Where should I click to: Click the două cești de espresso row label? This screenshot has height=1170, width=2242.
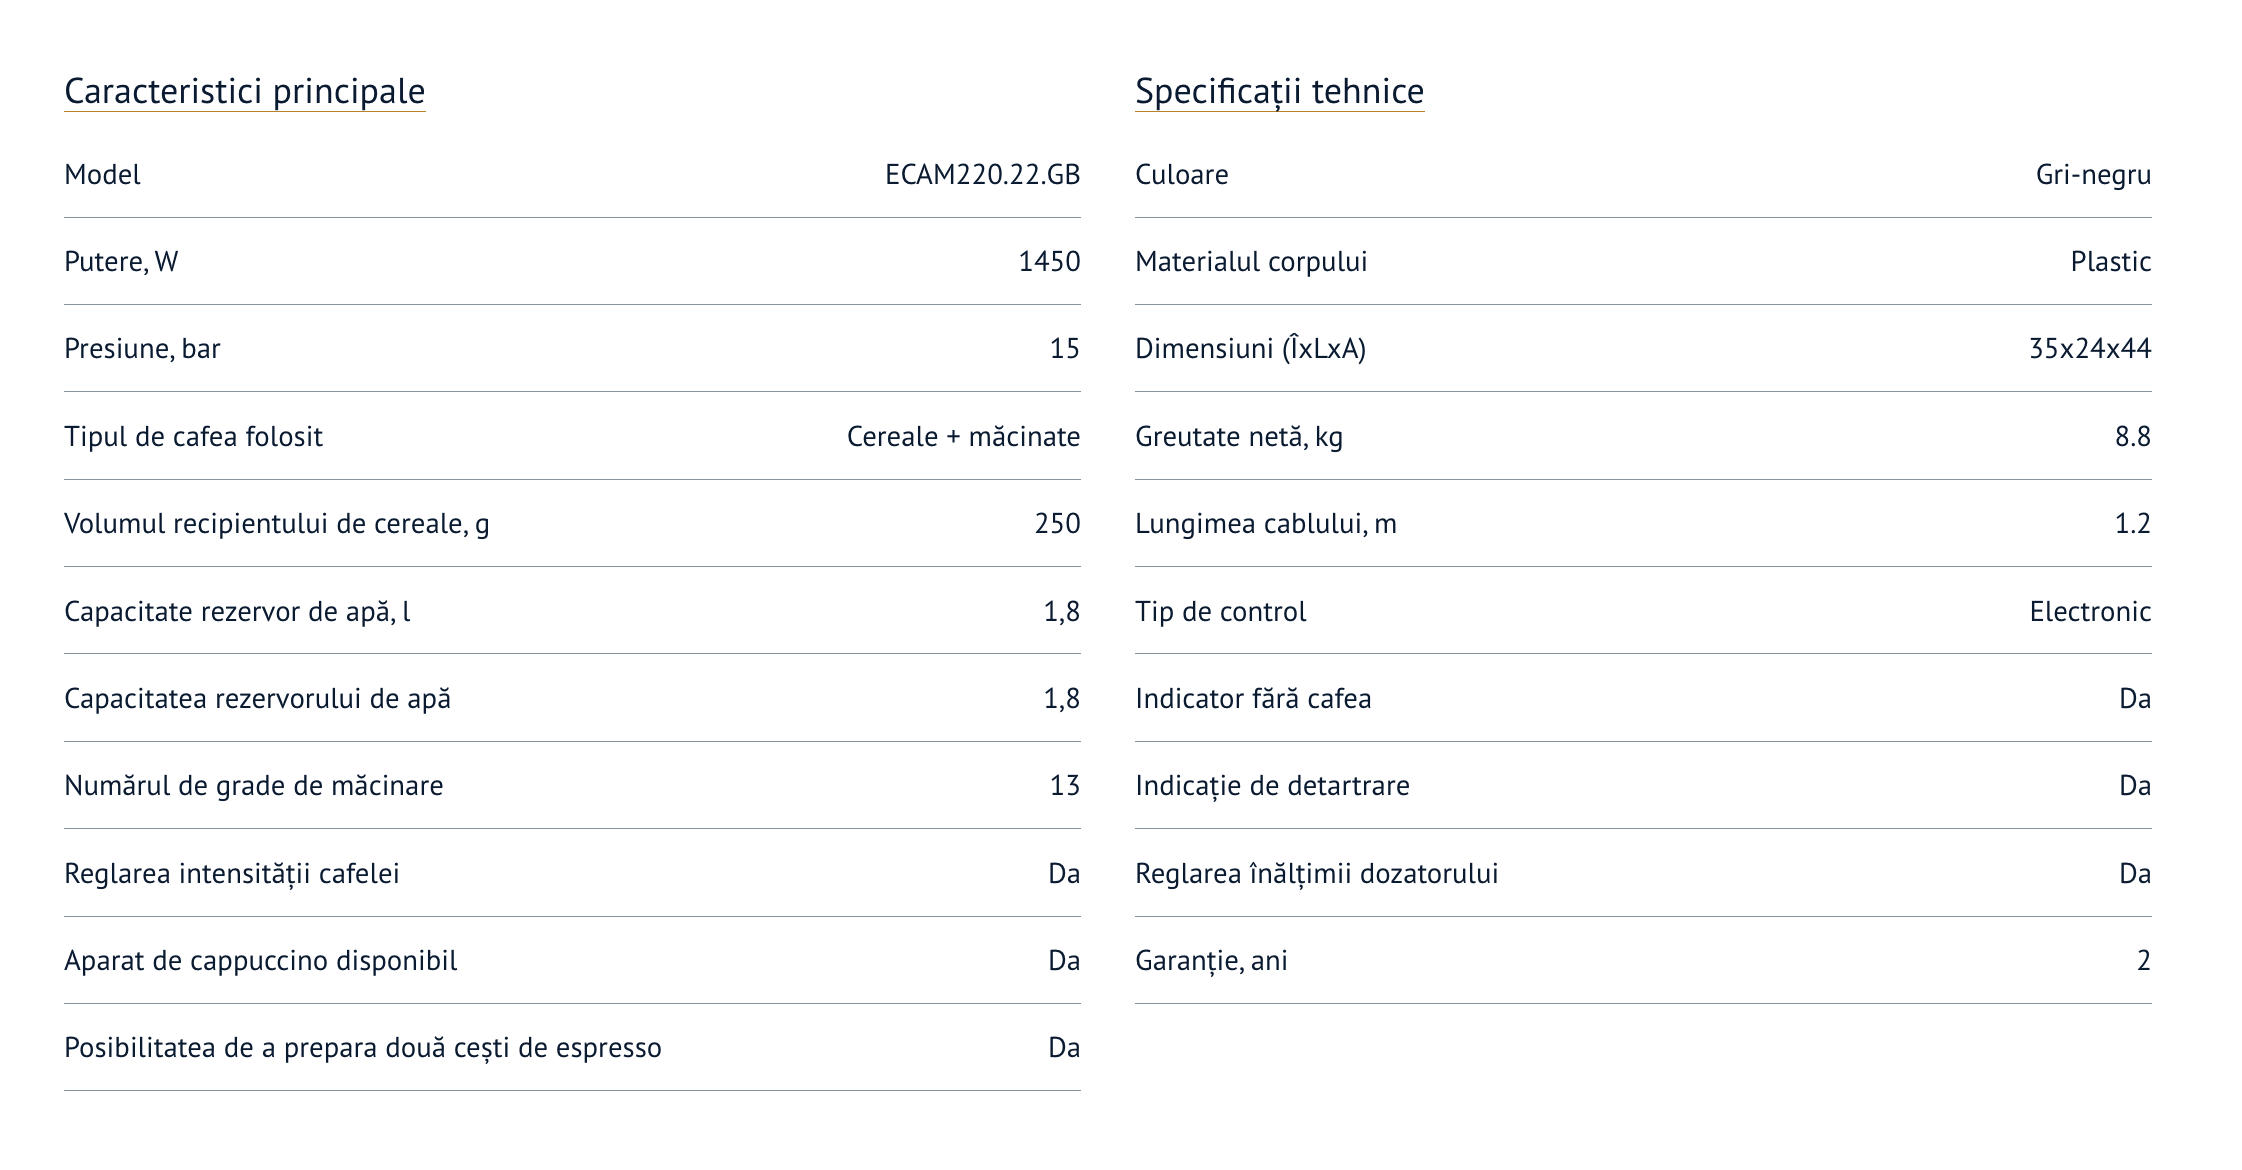[362, 1048]
